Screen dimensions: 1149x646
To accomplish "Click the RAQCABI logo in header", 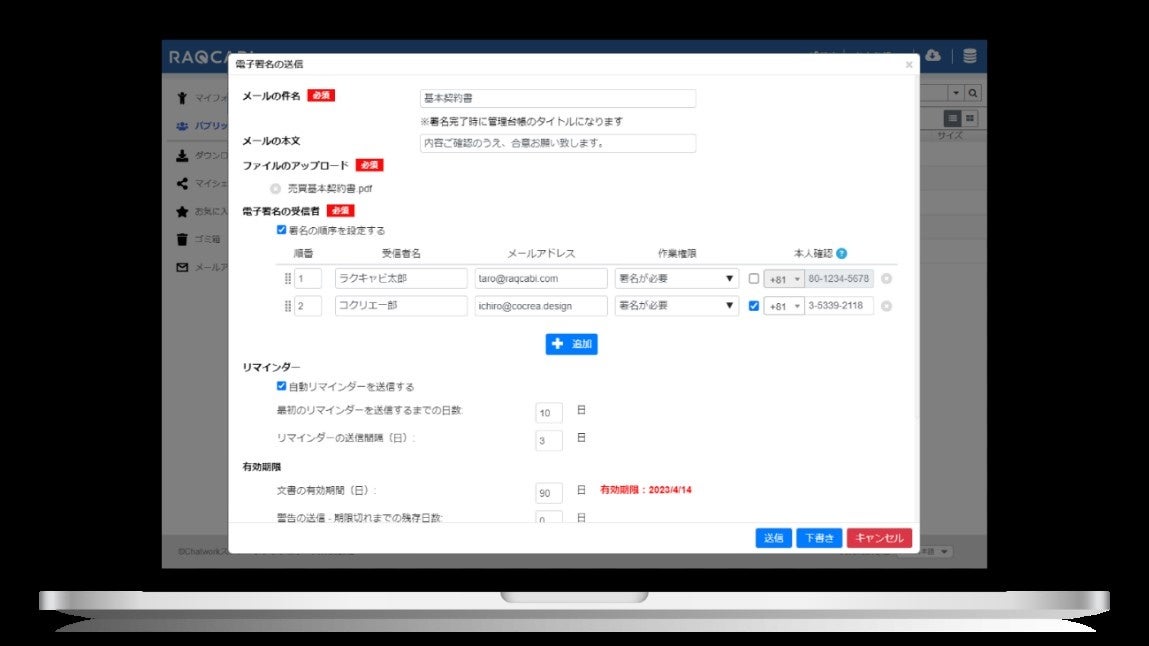I will point(198,57).
